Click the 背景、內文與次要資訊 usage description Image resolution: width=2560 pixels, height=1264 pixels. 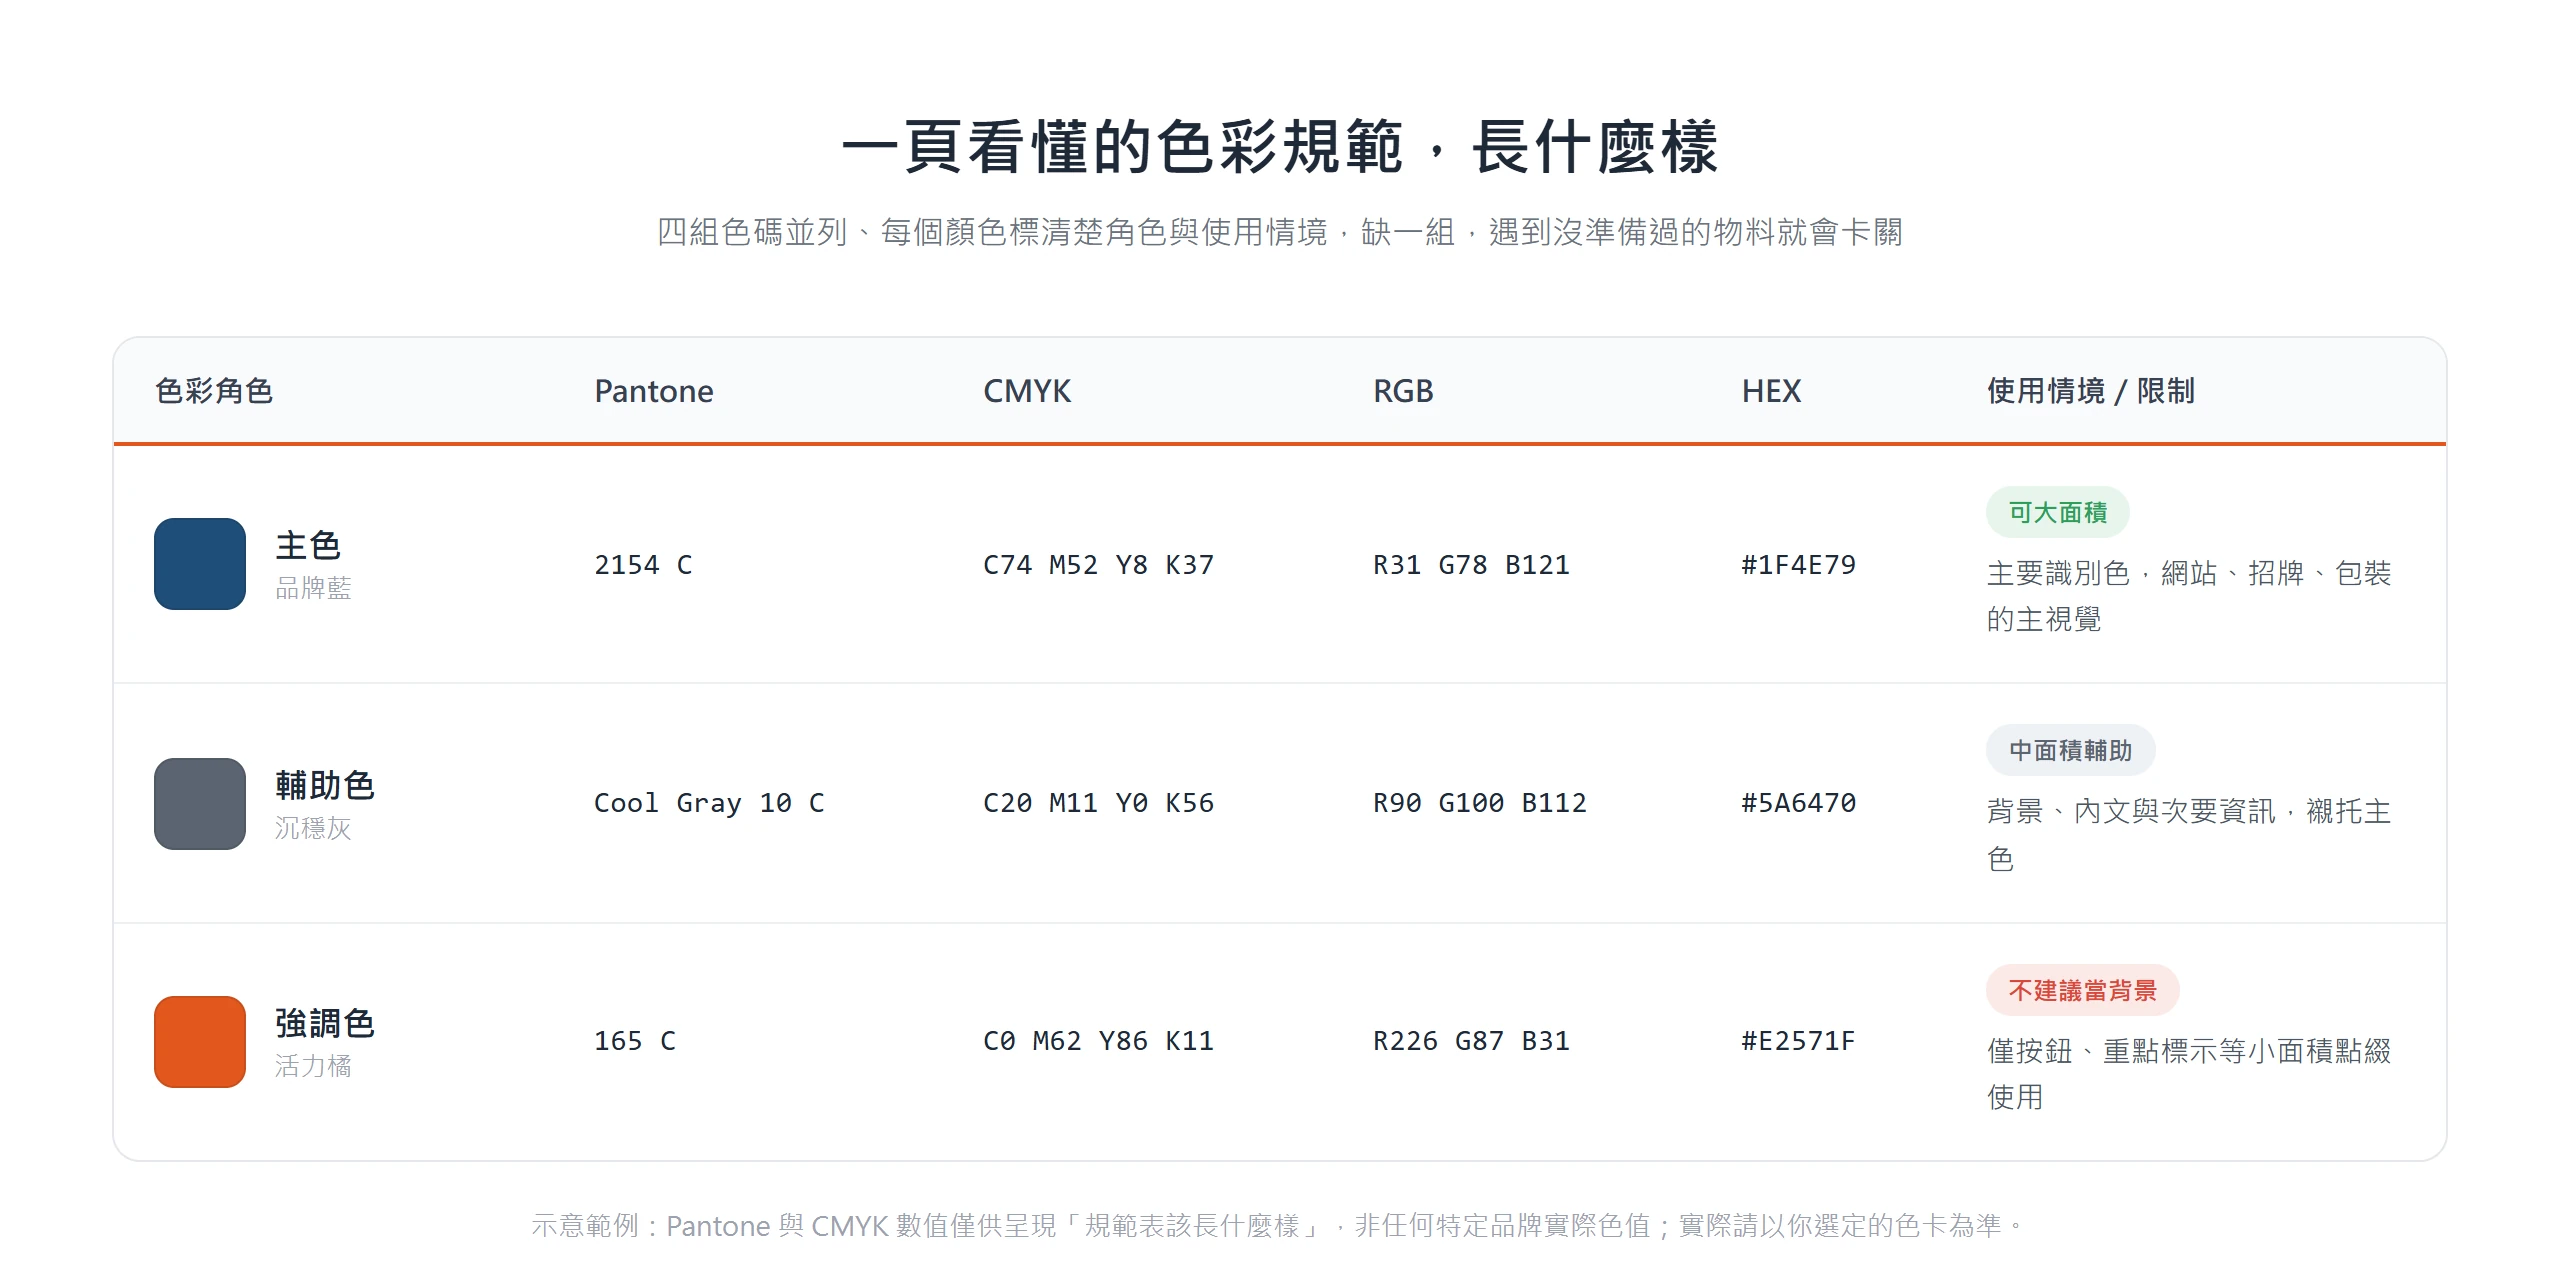pyautogui.click(x=2189, y=834)
